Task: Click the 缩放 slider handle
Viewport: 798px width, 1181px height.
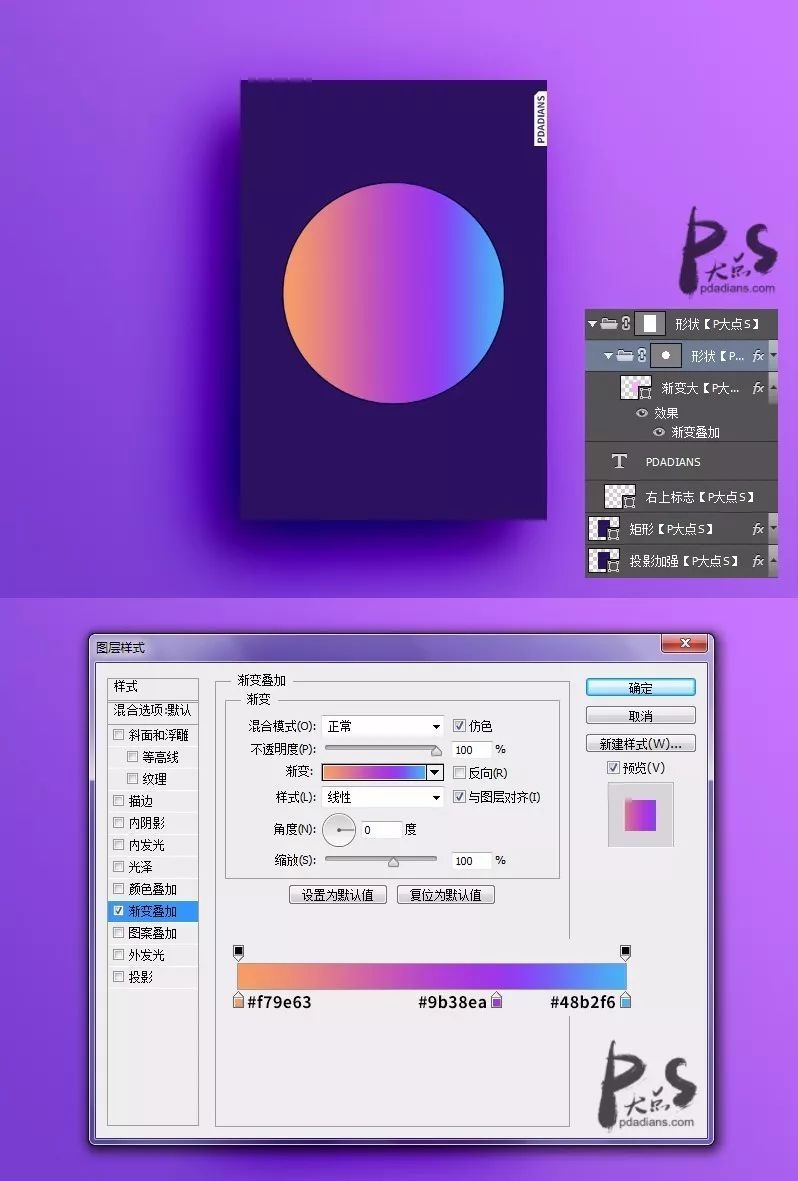Action: click(393, 862)
